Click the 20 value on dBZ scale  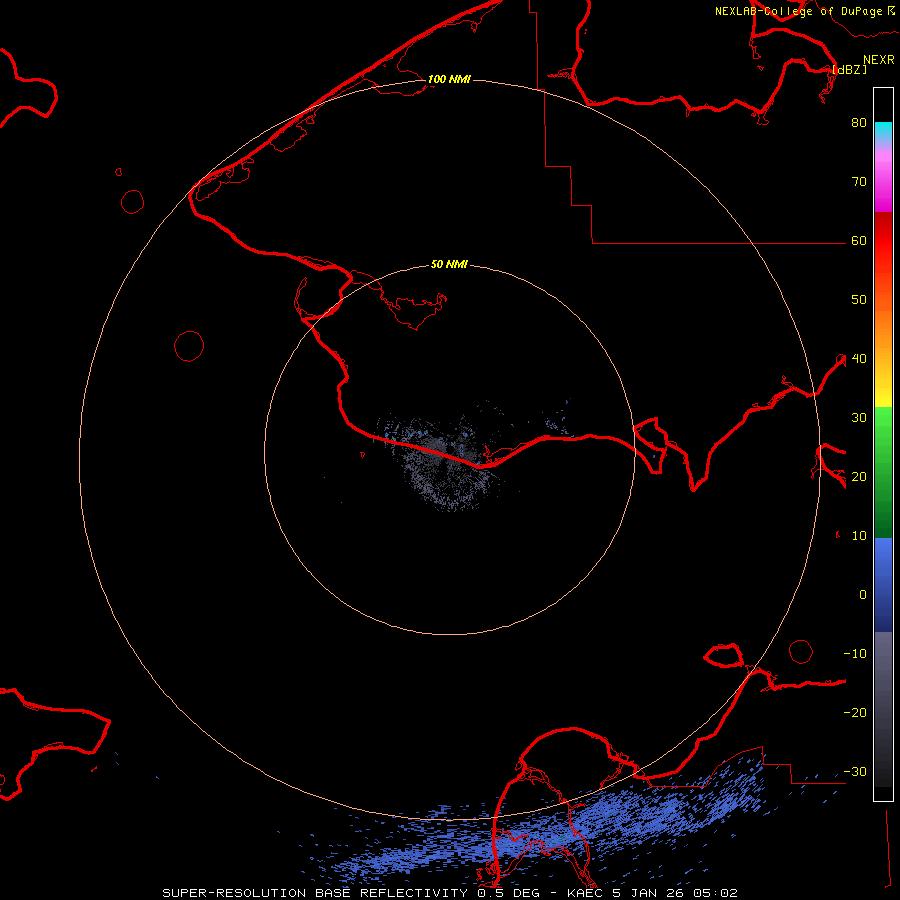click(x=859, y=477)
